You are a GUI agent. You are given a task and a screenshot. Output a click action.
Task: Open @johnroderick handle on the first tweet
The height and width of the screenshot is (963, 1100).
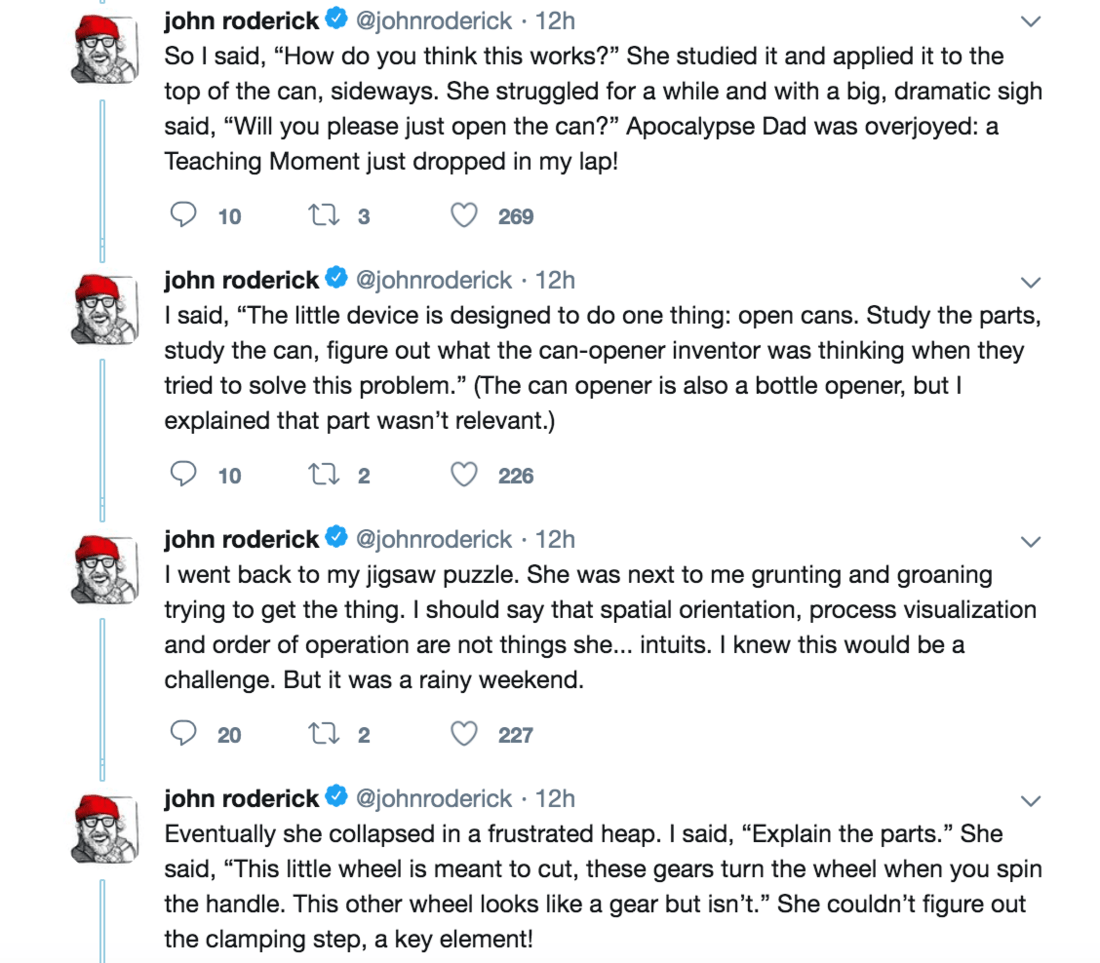[434, 21]
